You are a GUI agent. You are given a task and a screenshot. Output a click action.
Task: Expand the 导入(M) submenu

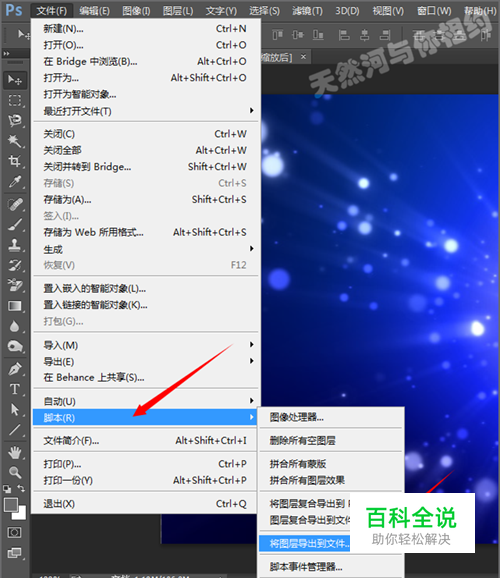tap(145, 345)
